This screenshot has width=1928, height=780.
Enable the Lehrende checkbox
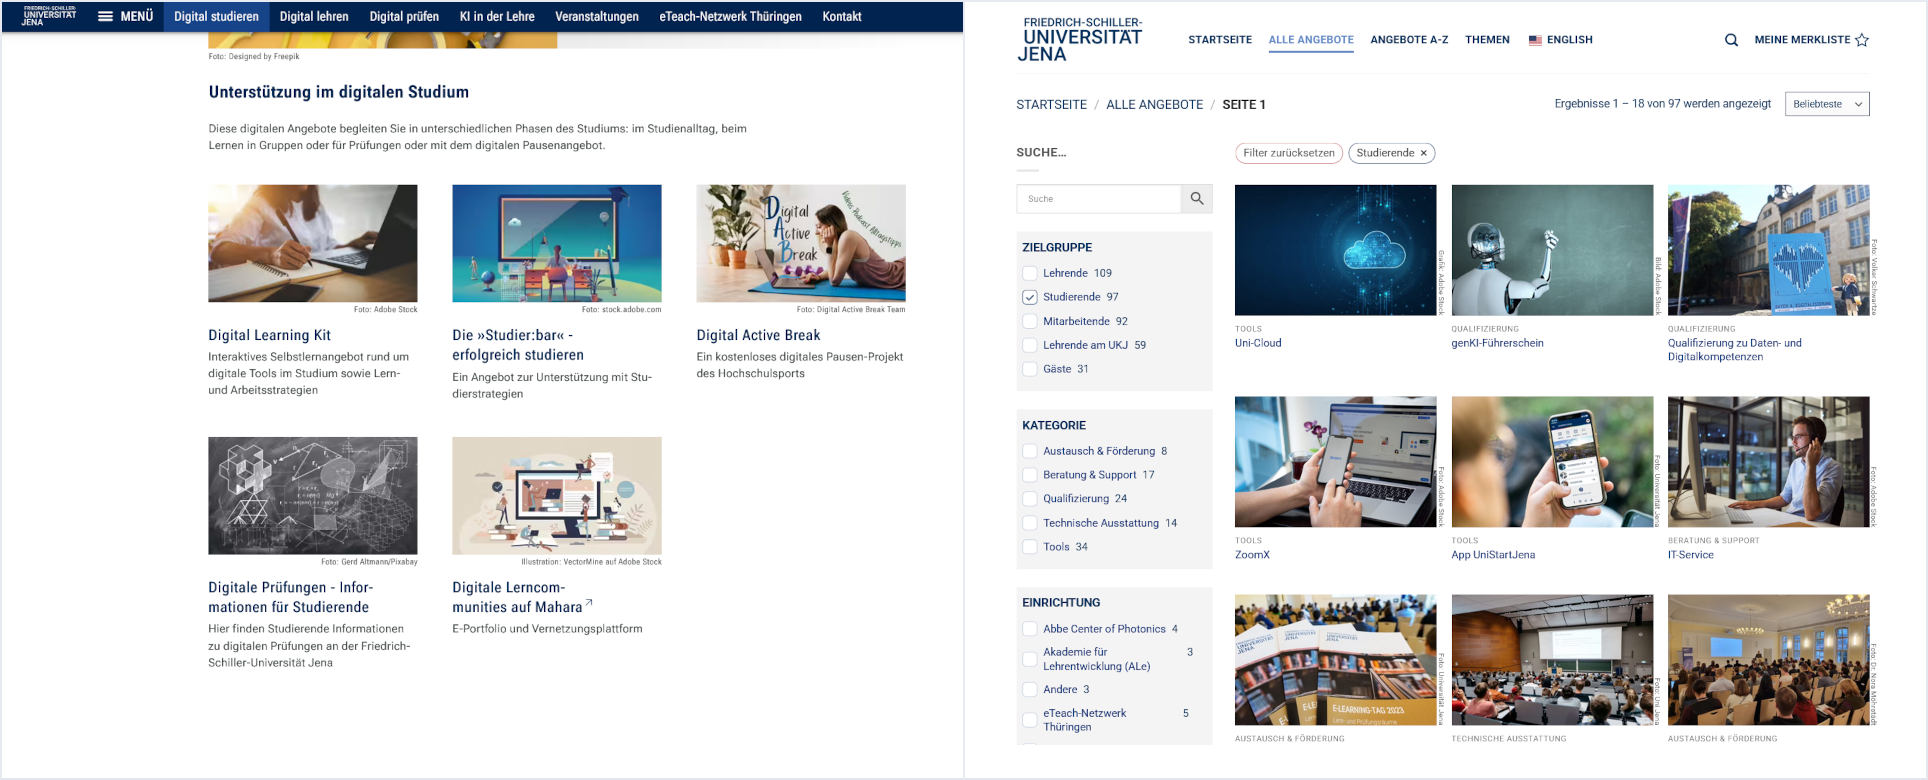tap(1029, 273)
